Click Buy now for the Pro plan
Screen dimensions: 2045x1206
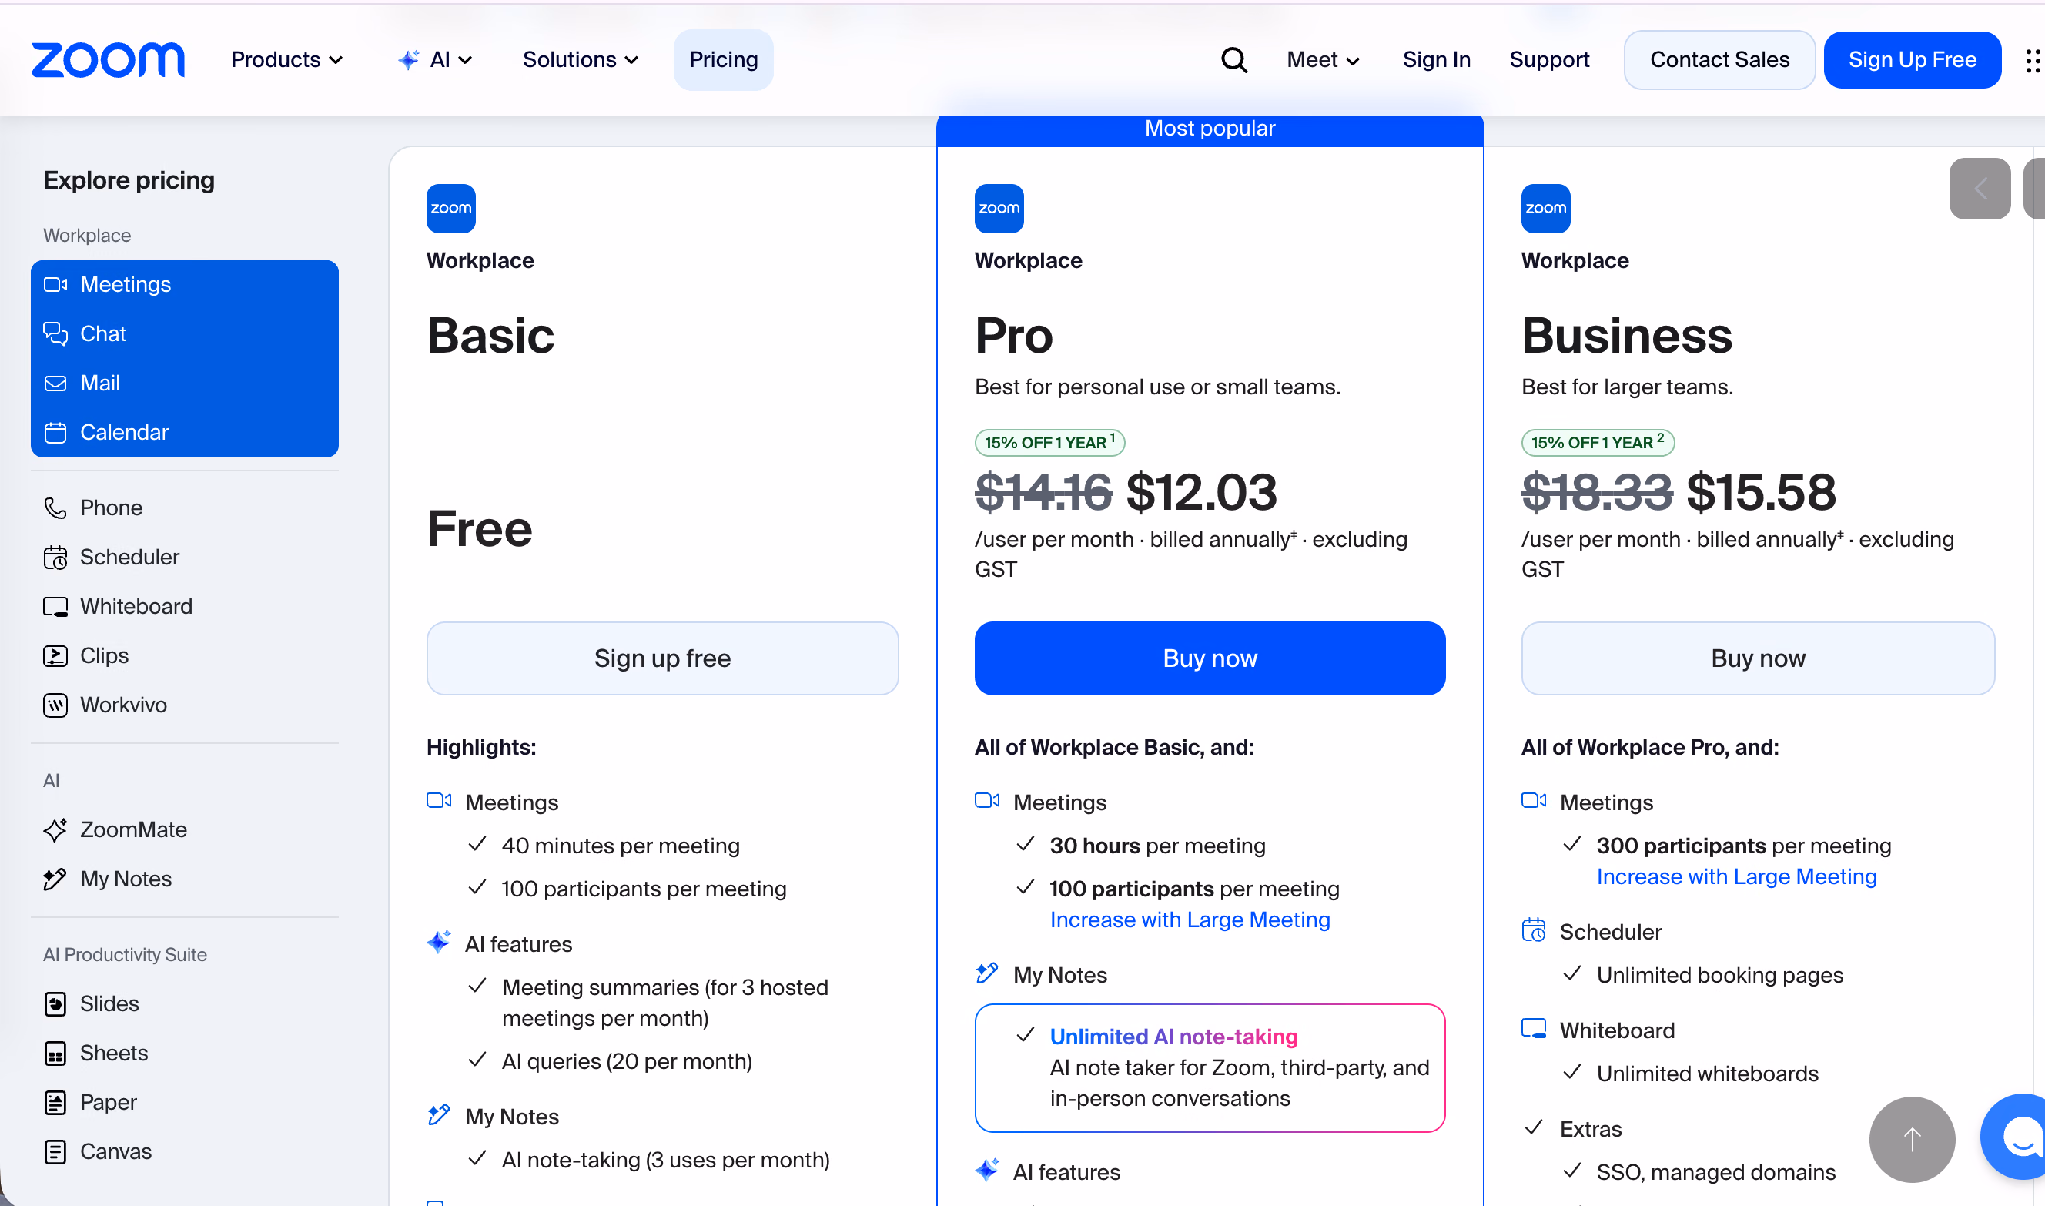tap(1210, 658)
